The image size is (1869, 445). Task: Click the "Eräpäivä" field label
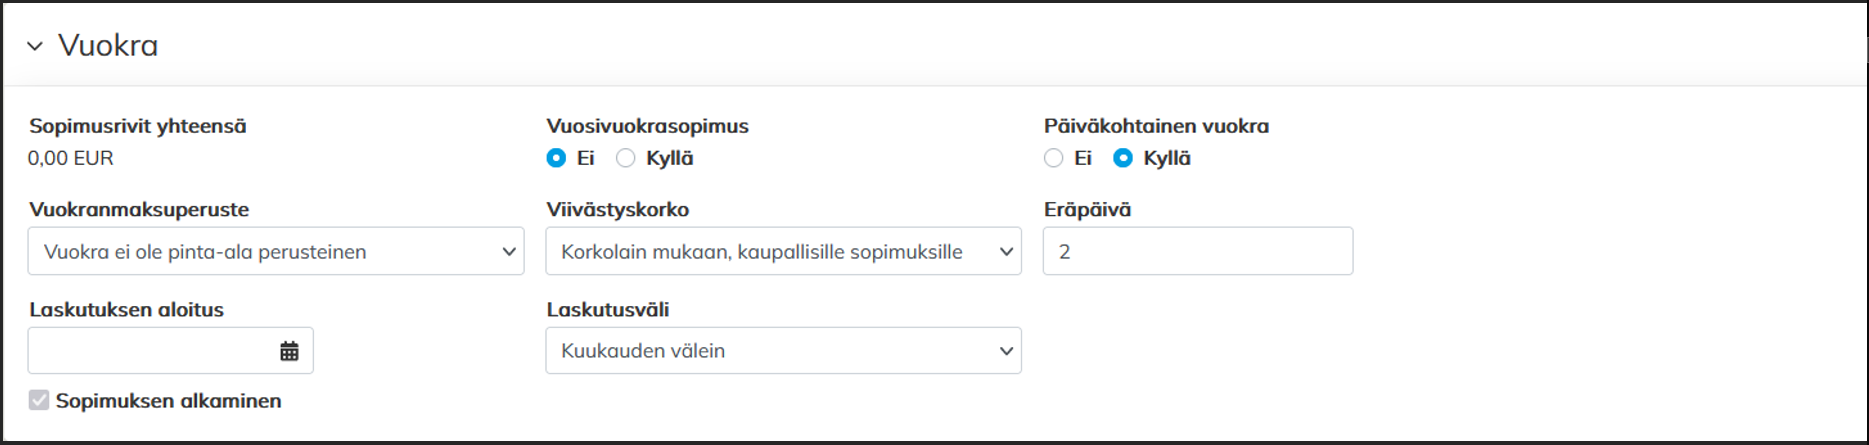tap(1087, 210)
